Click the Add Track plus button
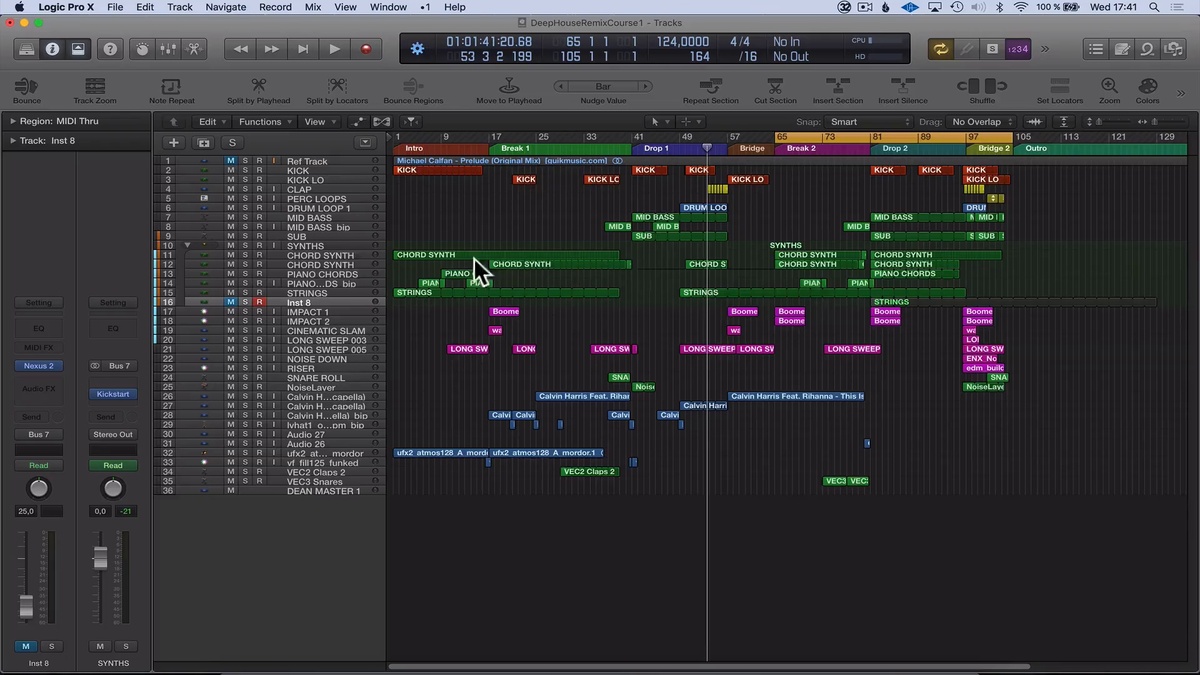1200x675 pixels. [174, 143]
